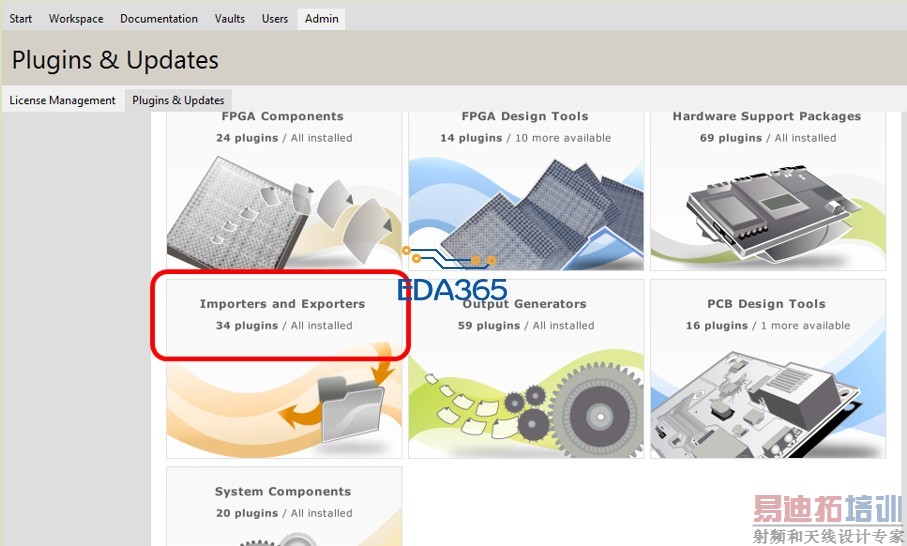Click '59 plugins / All installed' text
The image size is (907, 546).
(x=526, y=325)
